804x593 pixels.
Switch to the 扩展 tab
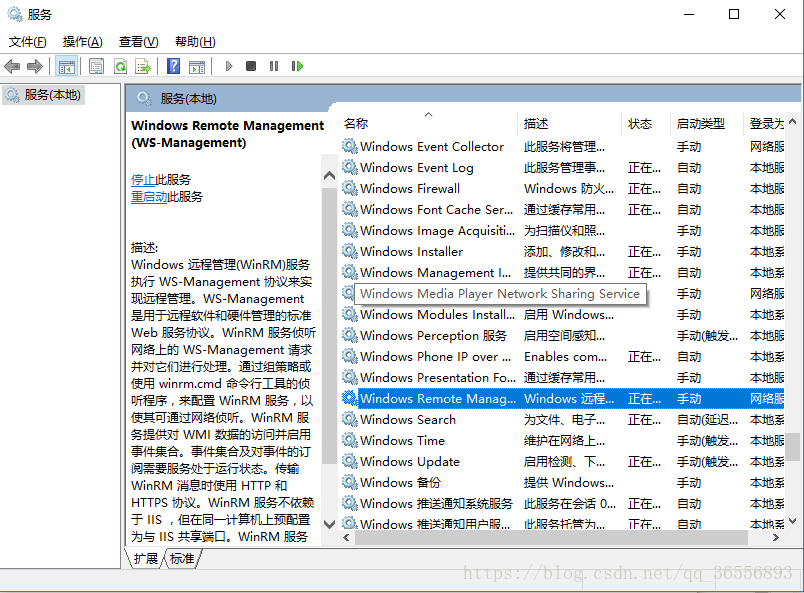145,559
